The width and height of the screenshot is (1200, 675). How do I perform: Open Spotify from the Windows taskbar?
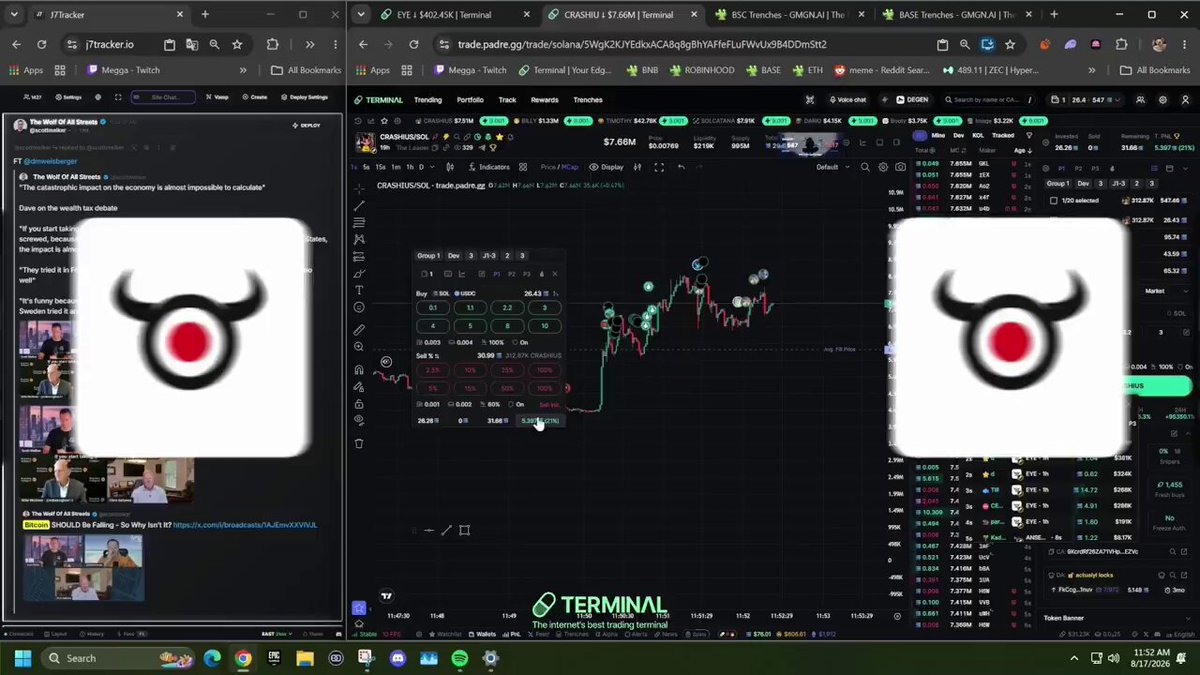point(460,658)
